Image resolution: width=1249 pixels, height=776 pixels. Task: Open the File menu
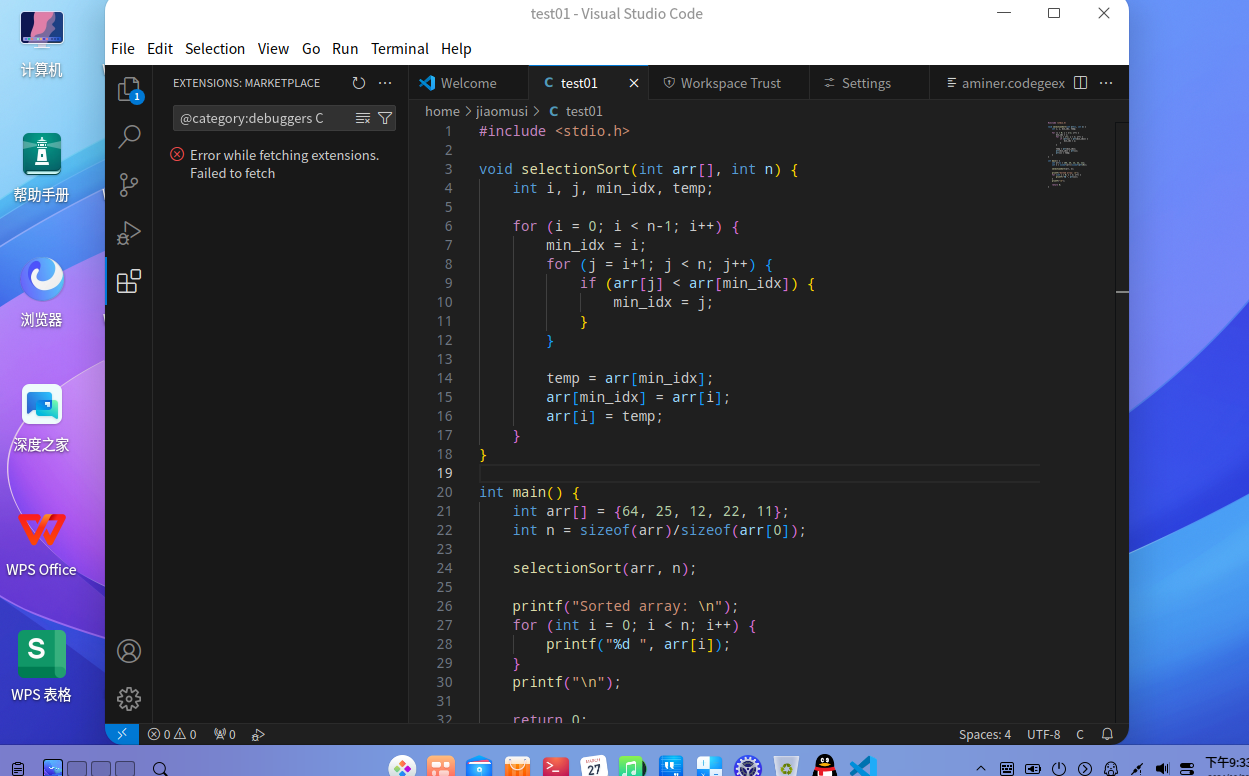(x=123, y=48)
